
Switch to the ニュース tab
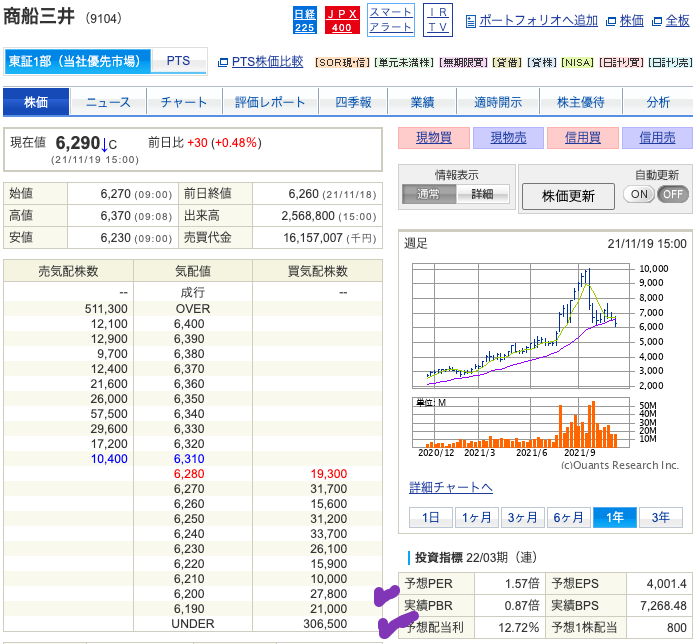point(108,102)
